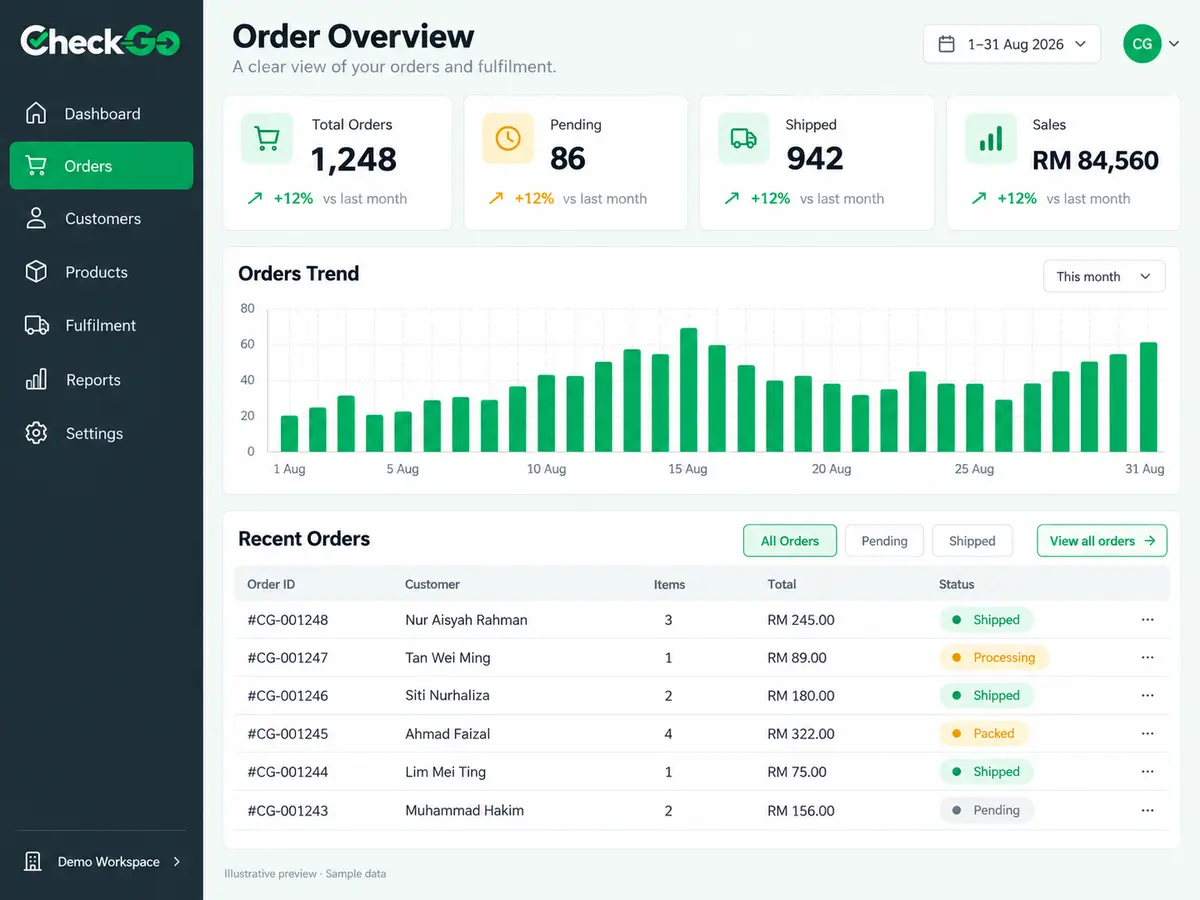This screenshot has width=1200, height=900.
Task: Click the Settings gear icon
Action: [x=36, y=433]
